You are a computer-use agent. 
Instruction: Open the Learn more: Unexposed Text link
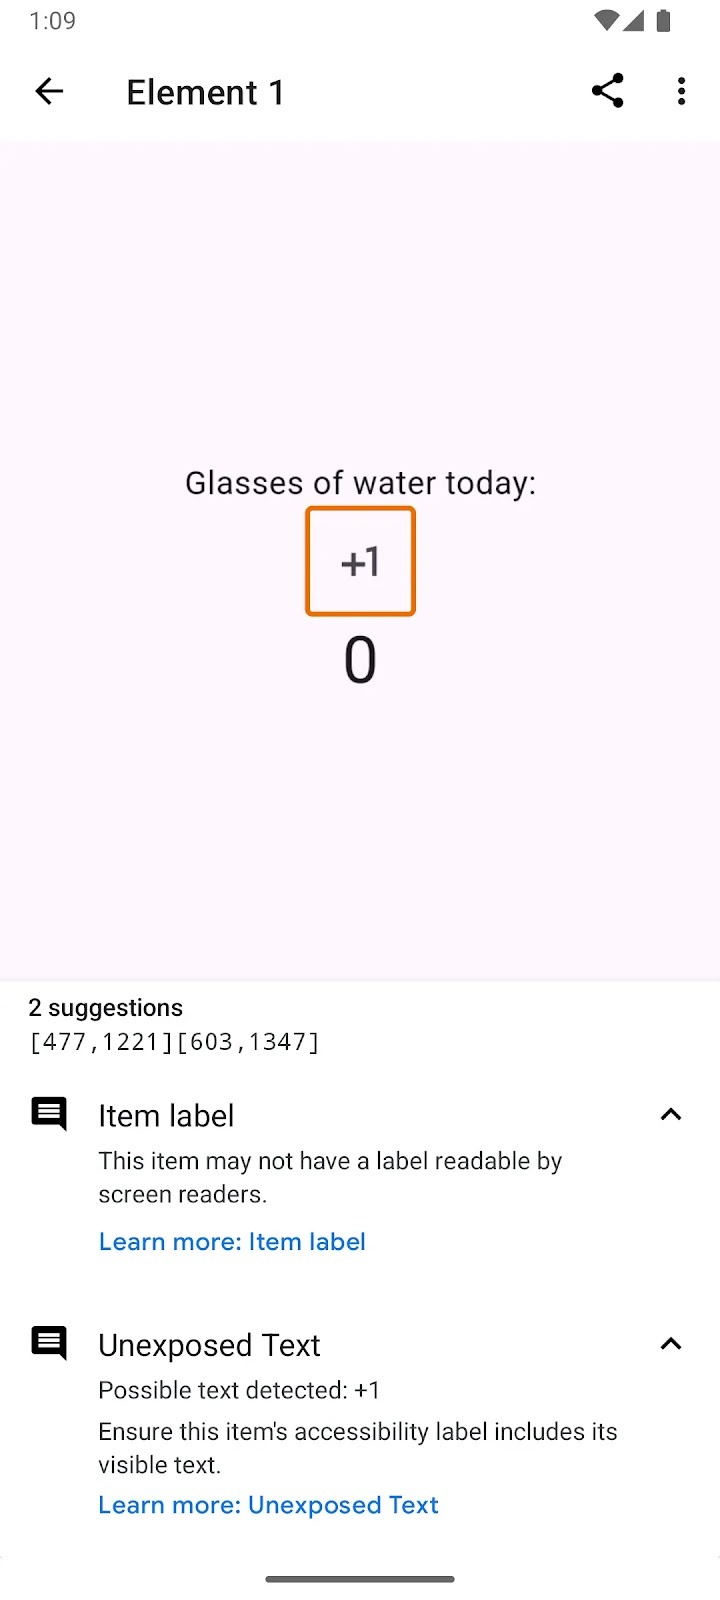click(268, 1505)
